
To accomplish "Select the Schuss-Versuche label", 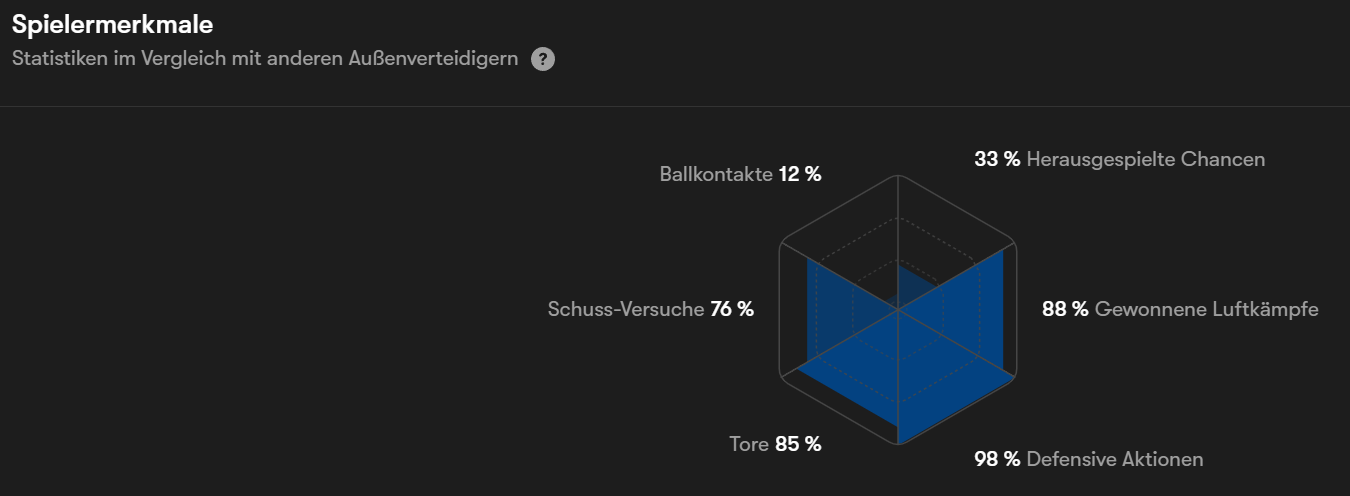I will [626, 309].
